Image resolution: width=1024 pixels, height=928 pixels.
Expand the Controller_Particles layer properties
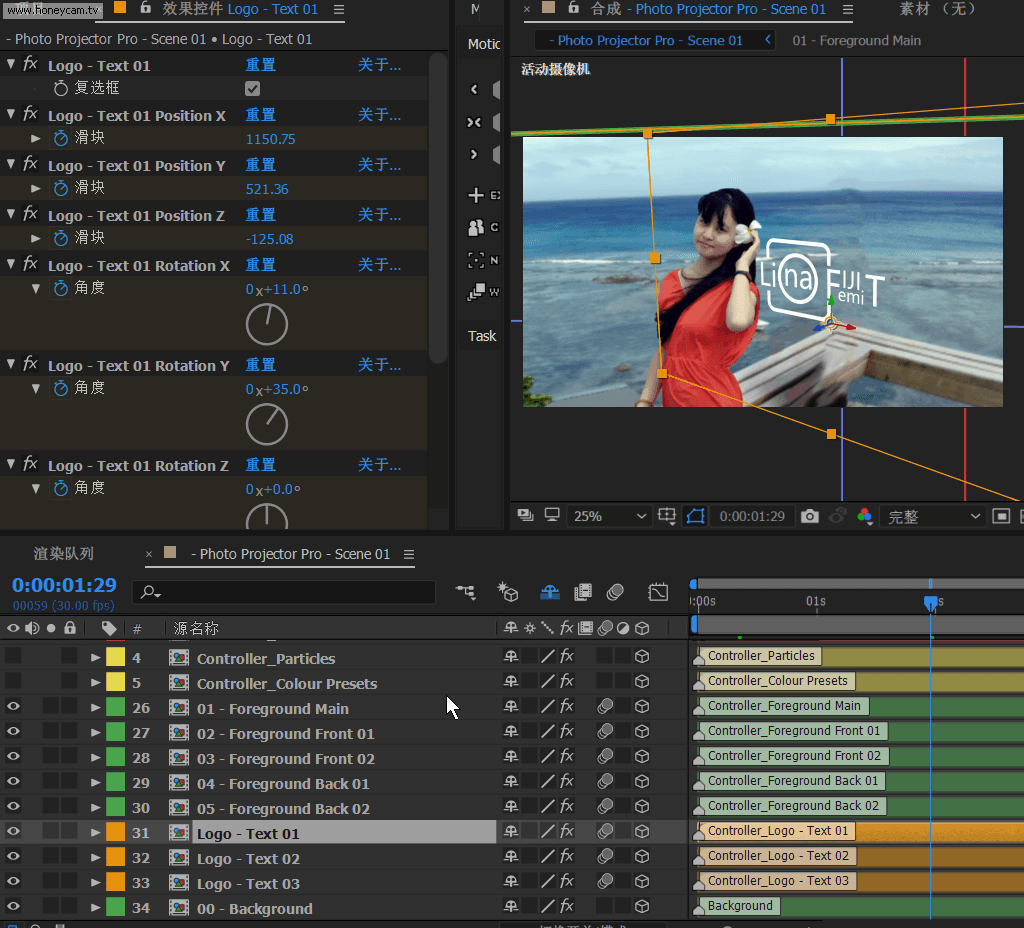pos(96,658)
